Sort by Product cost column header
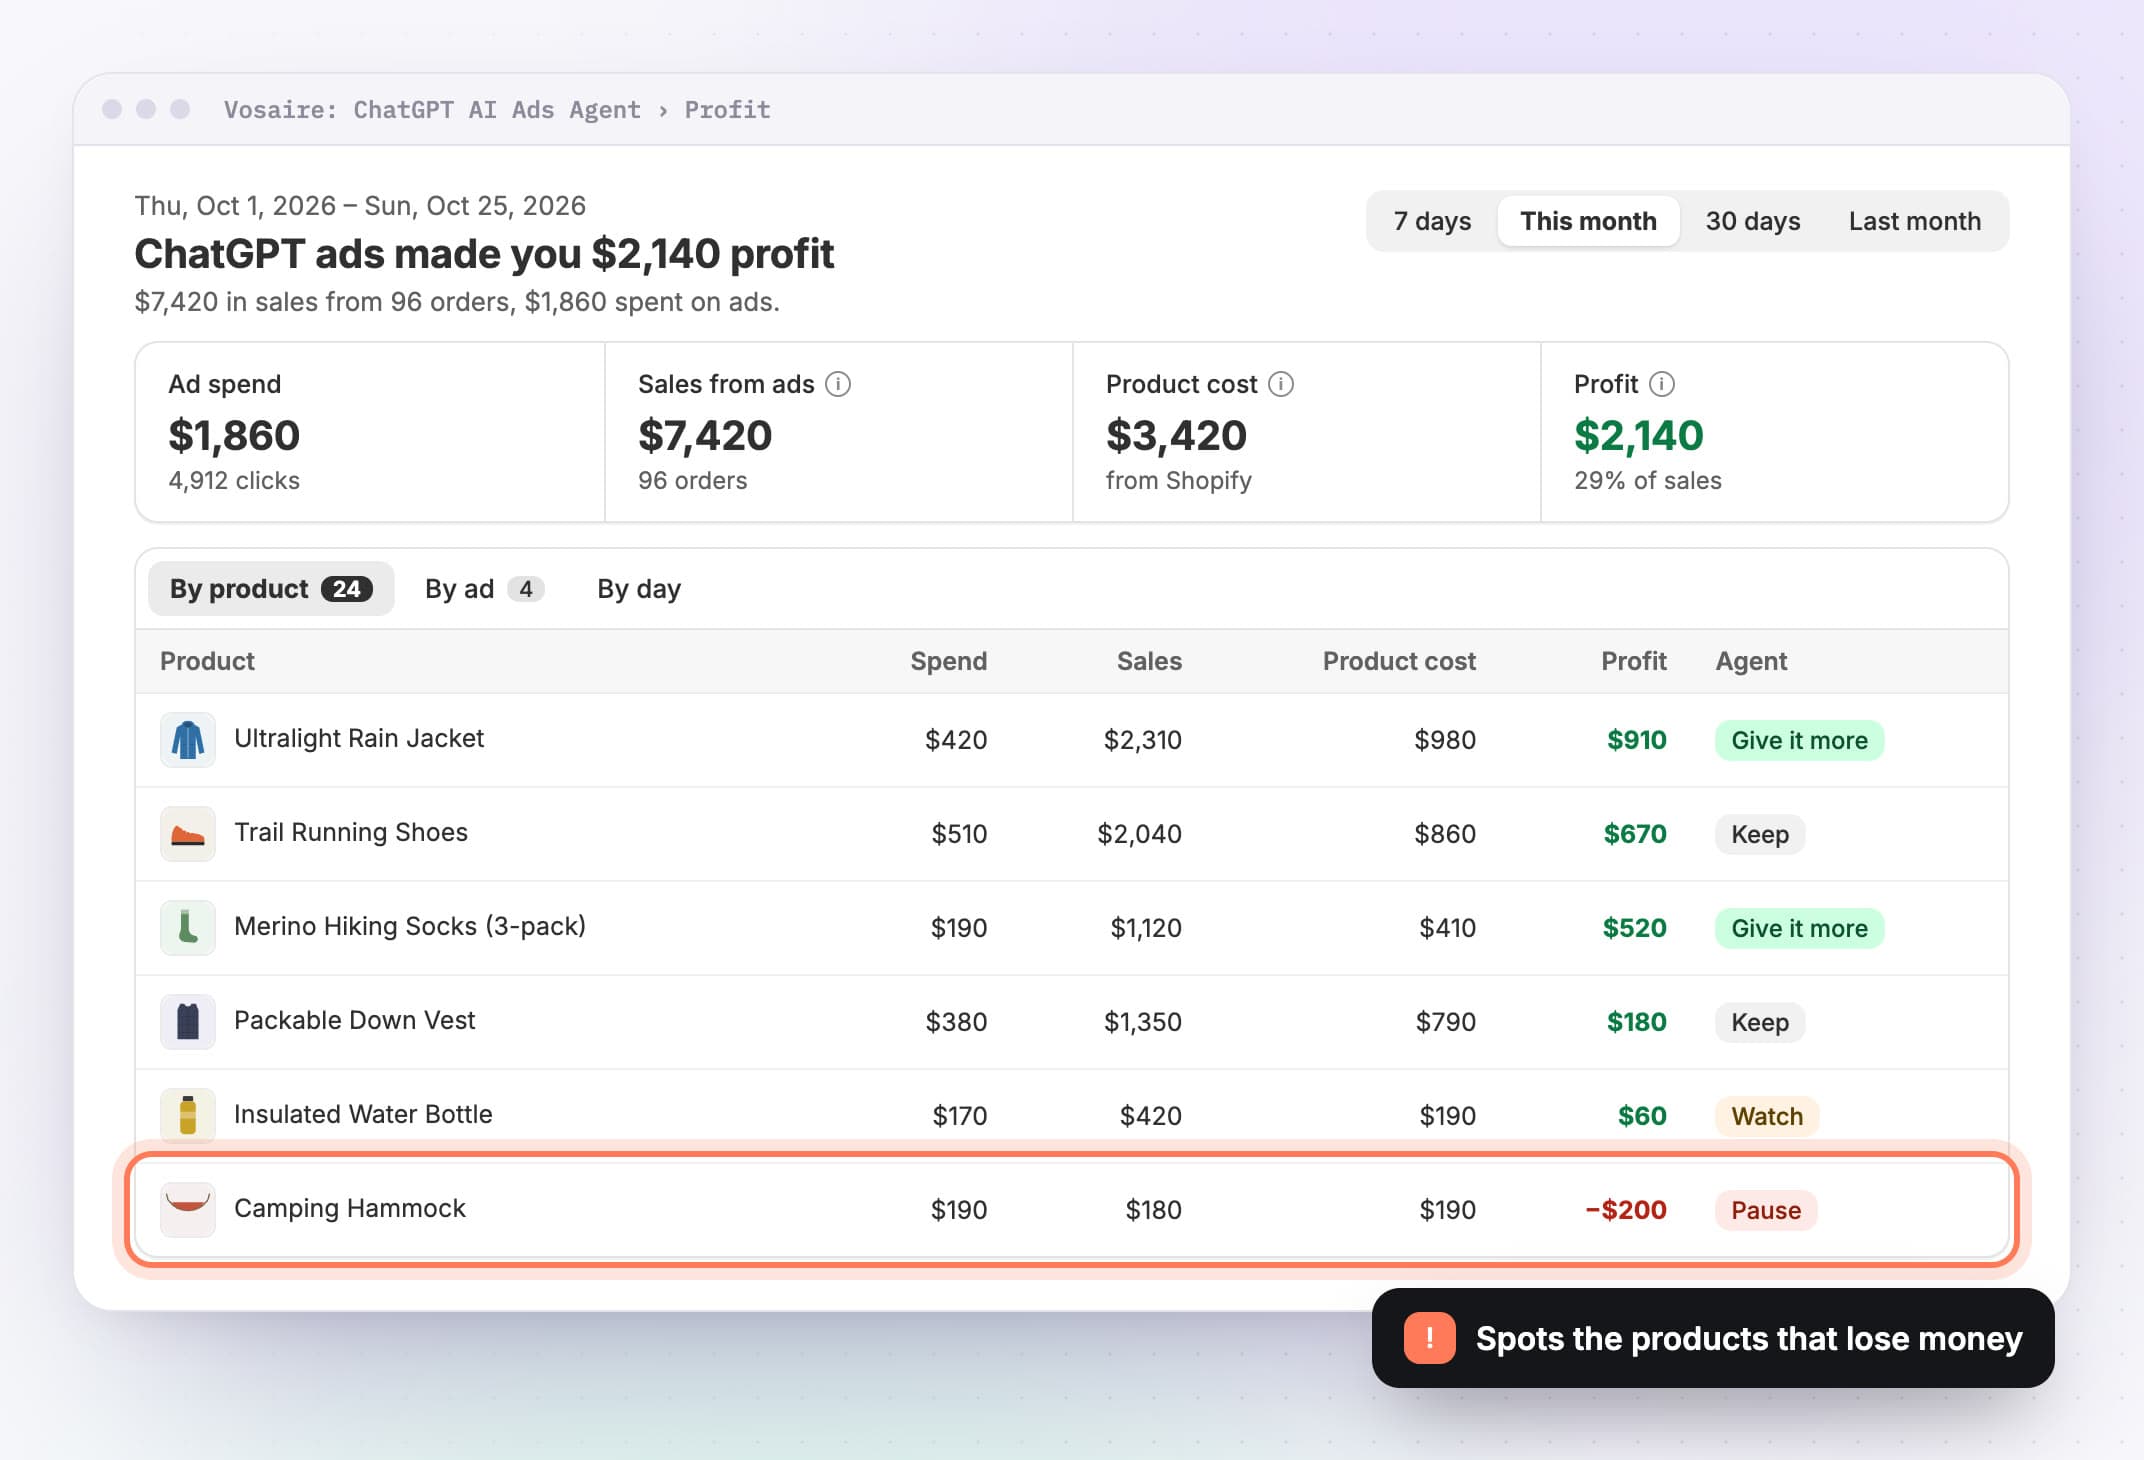 (x=1399, y=661)
